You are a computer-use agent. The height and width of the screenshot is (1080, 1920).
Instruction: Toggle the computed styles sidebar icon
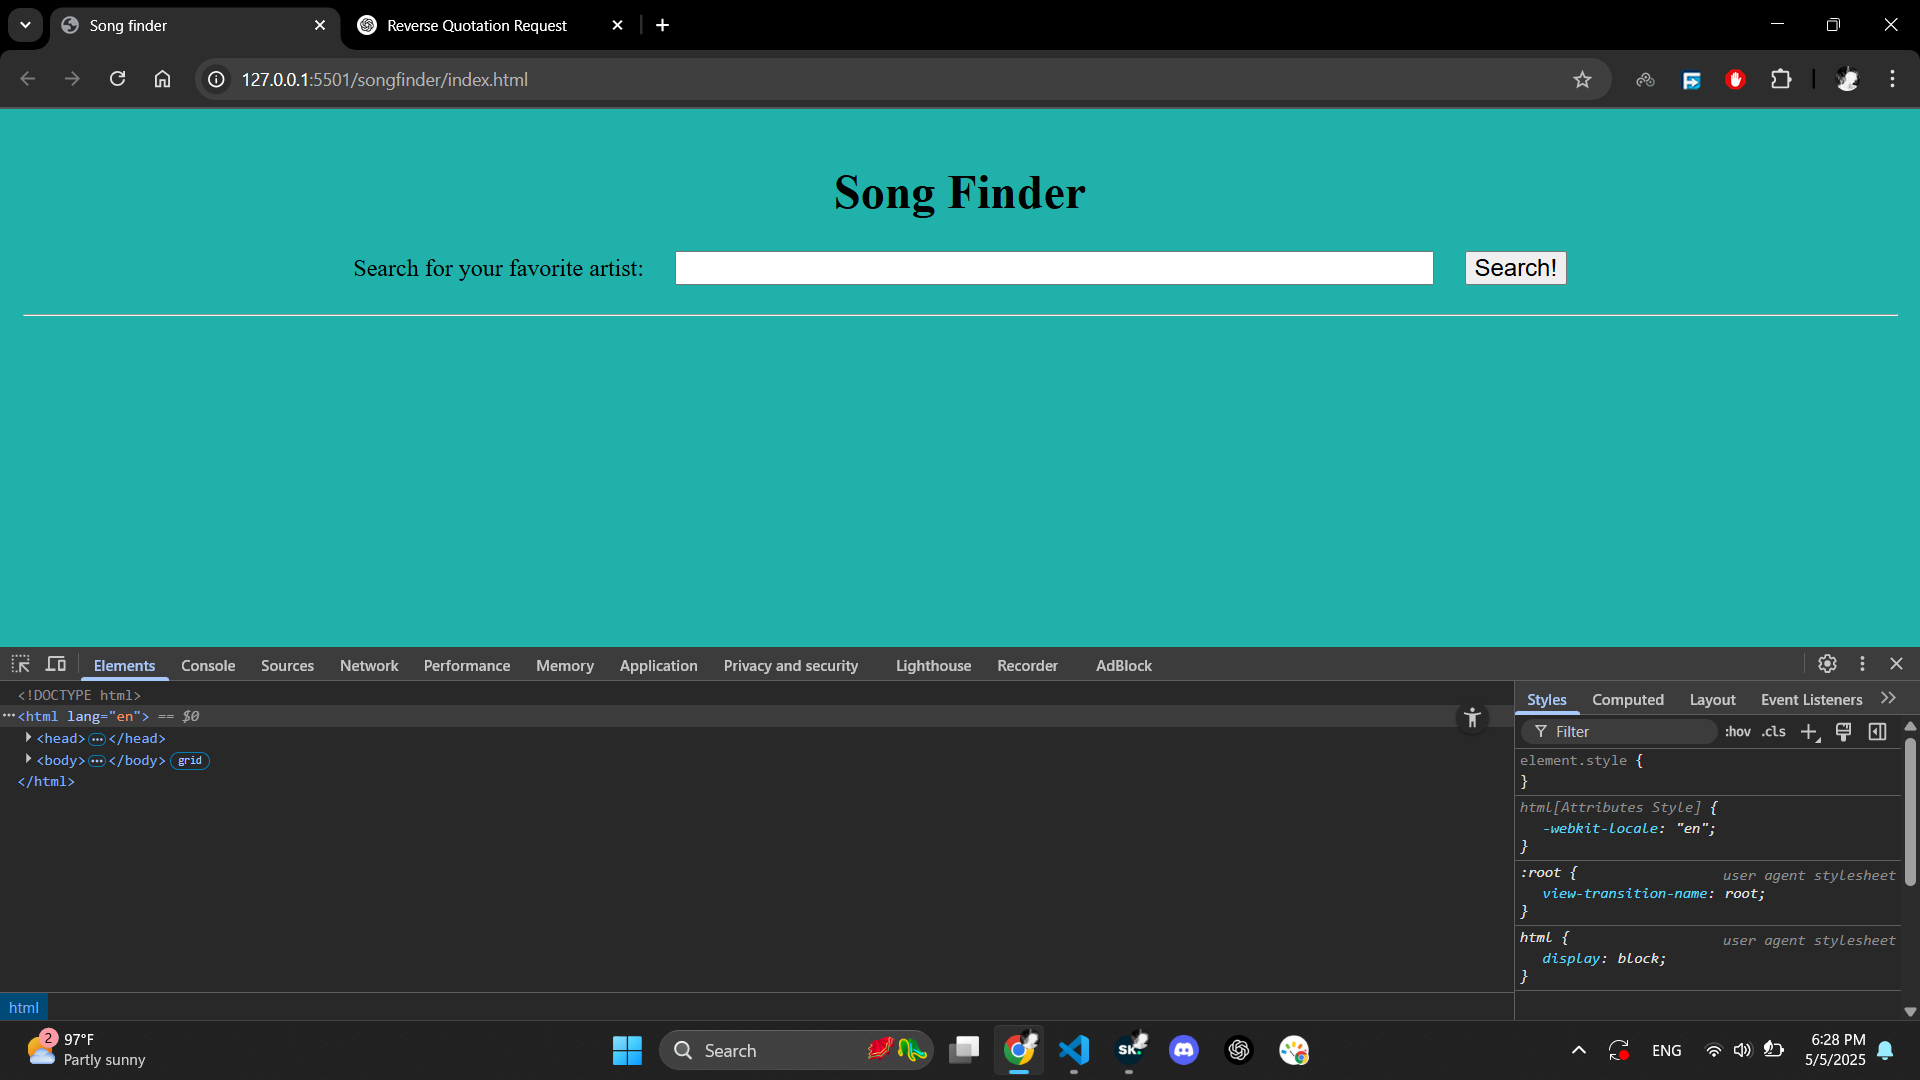[x=1877, y=732]
